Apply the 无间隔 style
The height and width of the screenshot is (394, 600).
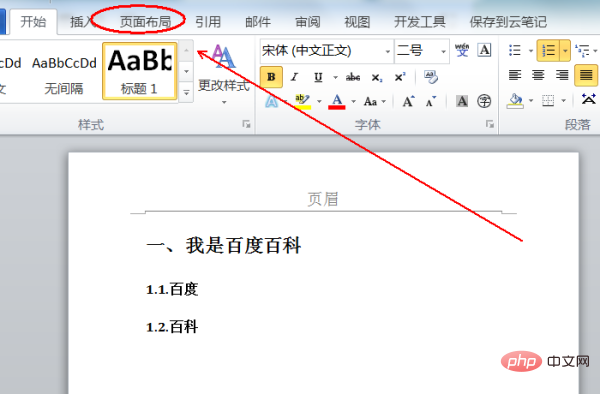64,75
